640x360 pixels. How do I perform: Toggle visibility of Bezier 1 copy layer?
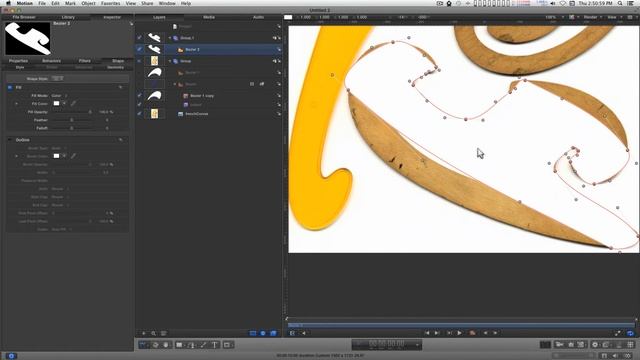[x=140, y=96]
